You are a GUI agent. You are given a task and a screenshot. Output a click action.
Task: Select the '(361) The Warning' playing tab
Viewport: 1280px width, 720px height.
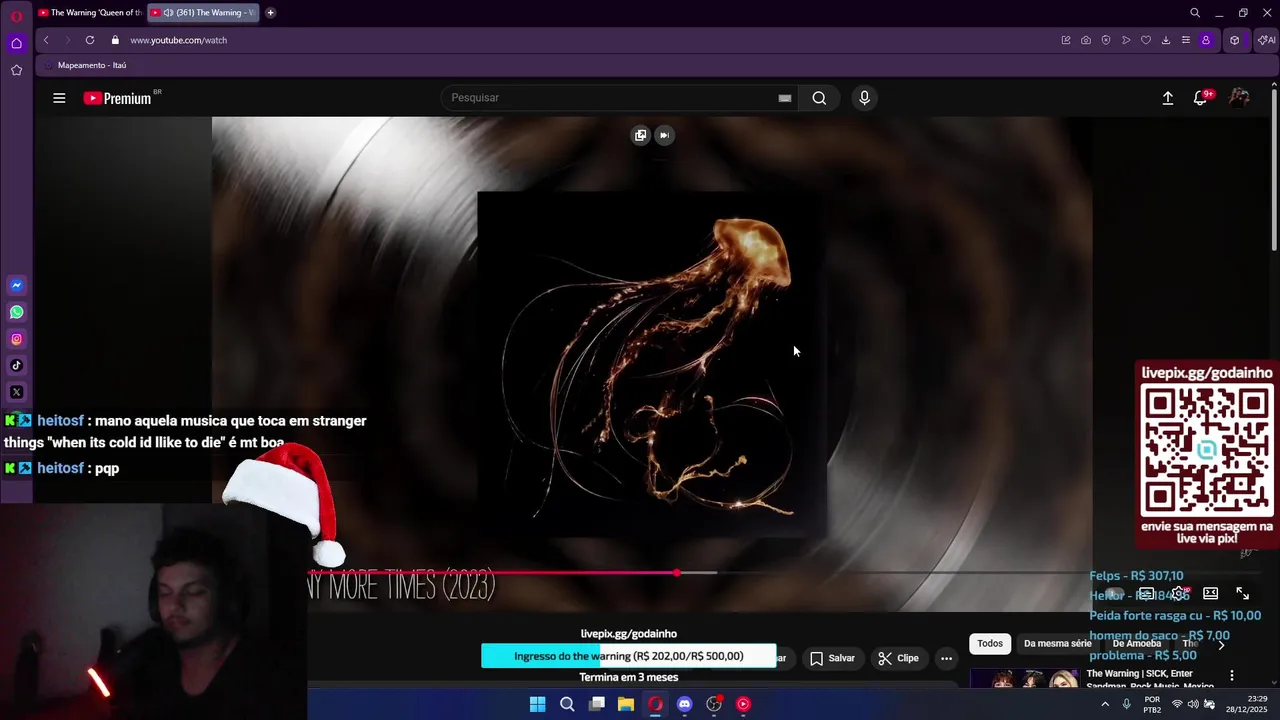click(x=203, y=13)
